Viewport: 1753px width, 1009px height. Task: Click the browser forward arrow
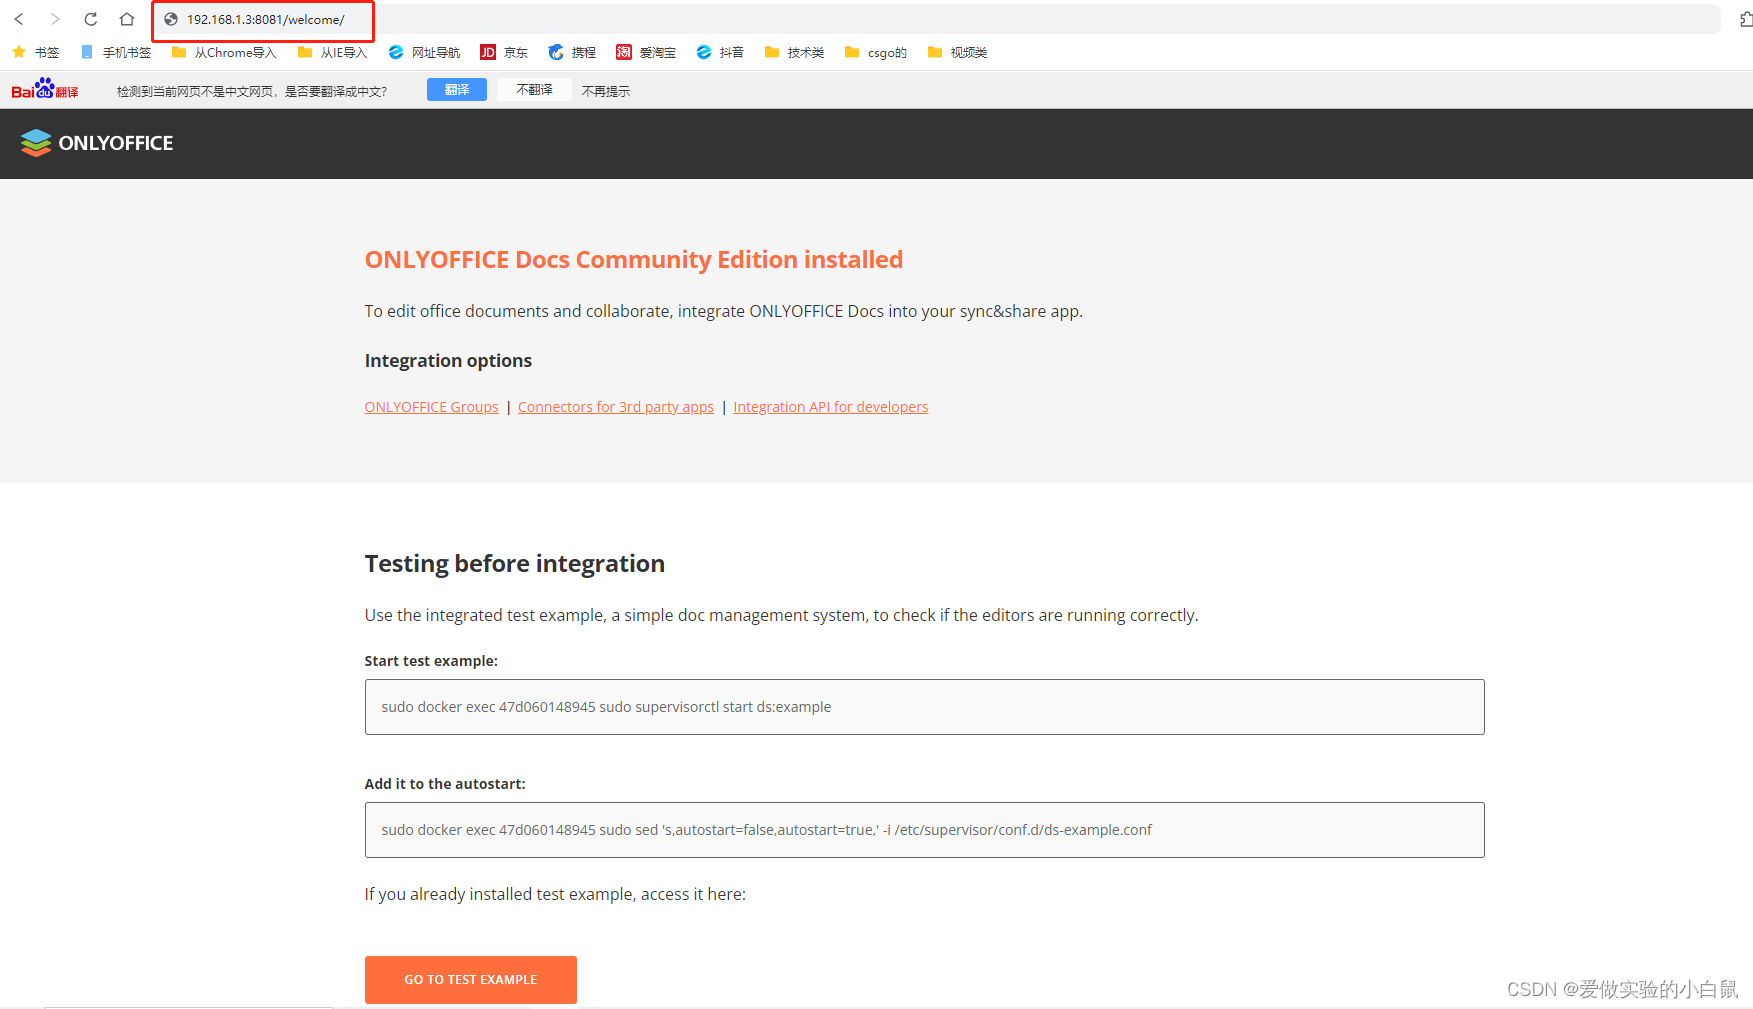55,19
